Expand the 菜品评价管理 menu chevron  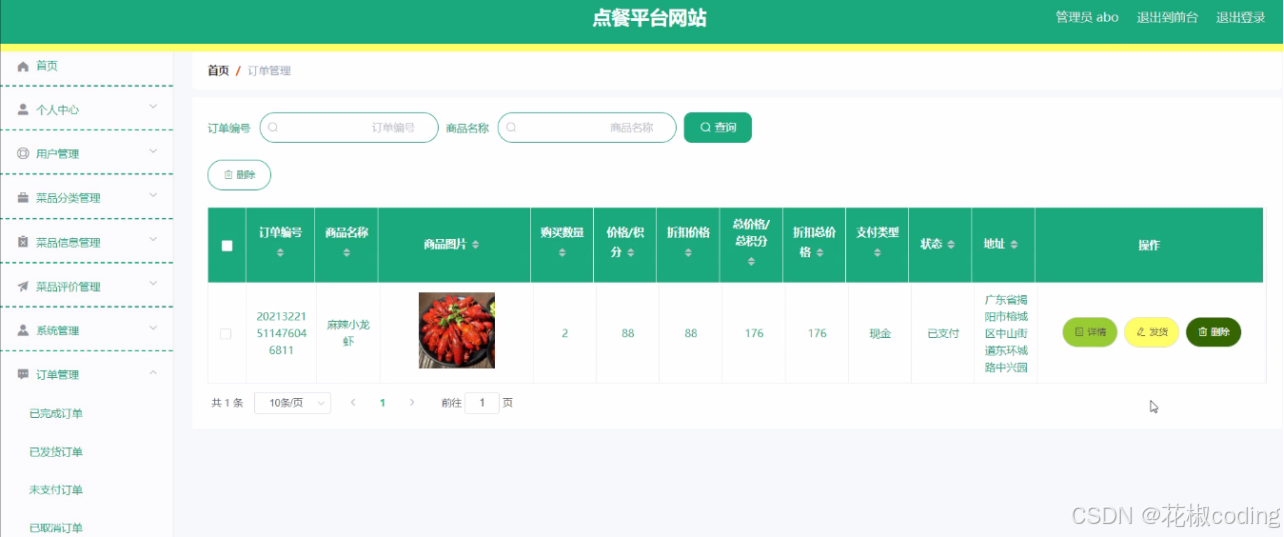point(153,284)
